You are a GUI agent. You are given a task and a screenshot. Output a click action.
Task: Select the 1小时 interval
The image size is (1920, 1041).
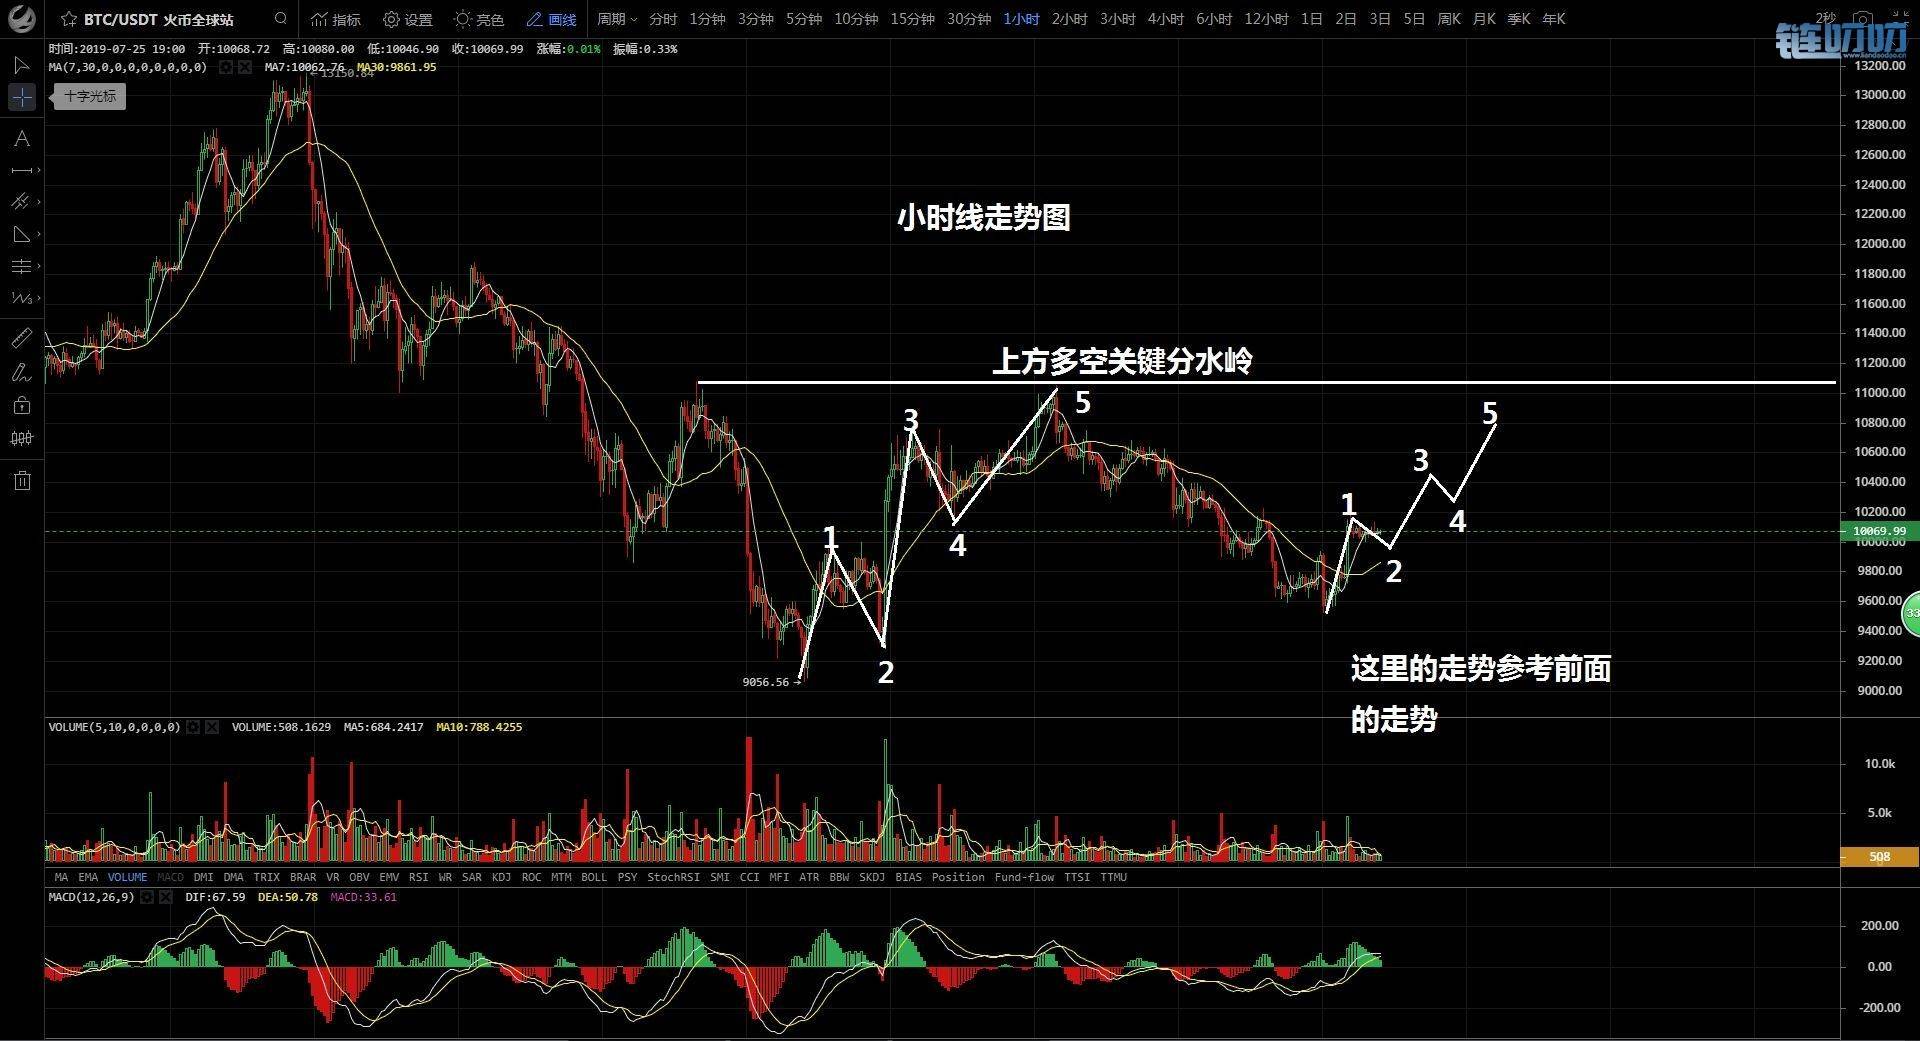tap(1021, 19)
